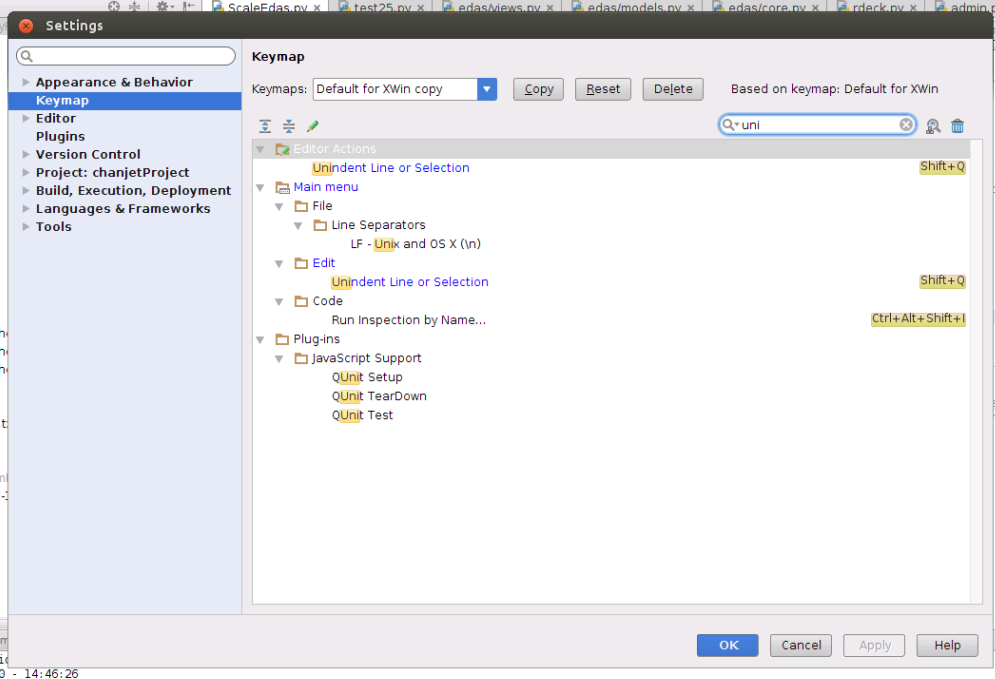Image resolution: width=995 pixels, height=679 pixels.
Task: Expand Languages & Frameworks category
Action: [26, 209]
